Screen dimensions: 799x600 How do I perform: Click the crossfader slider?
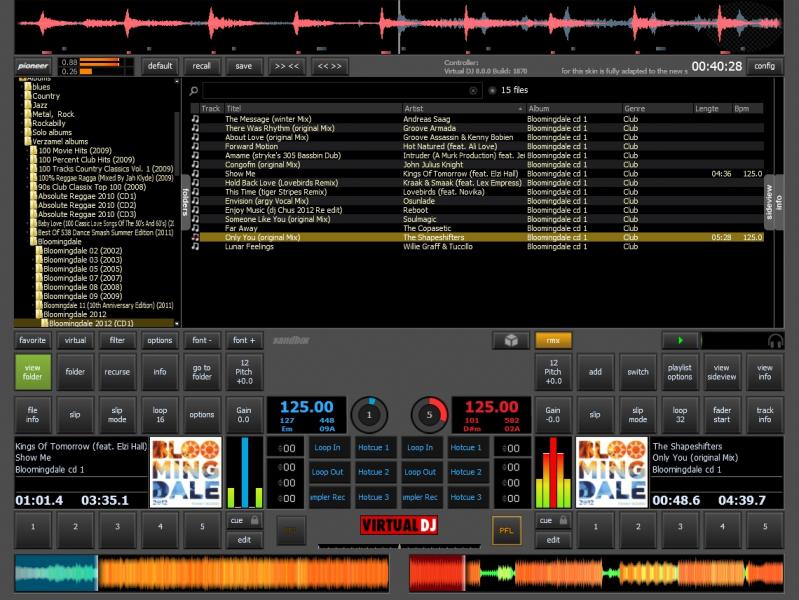pos(399,546)
